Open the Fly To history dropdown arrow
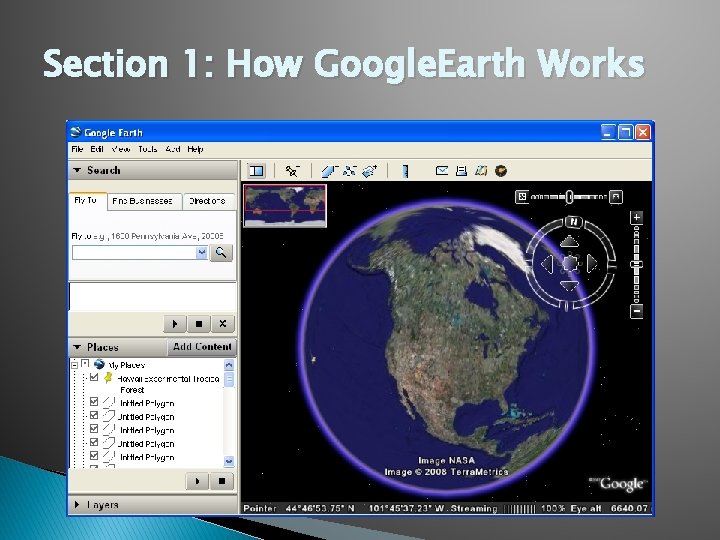Viewport: 720px width, 540px height. tap(201, 253)
